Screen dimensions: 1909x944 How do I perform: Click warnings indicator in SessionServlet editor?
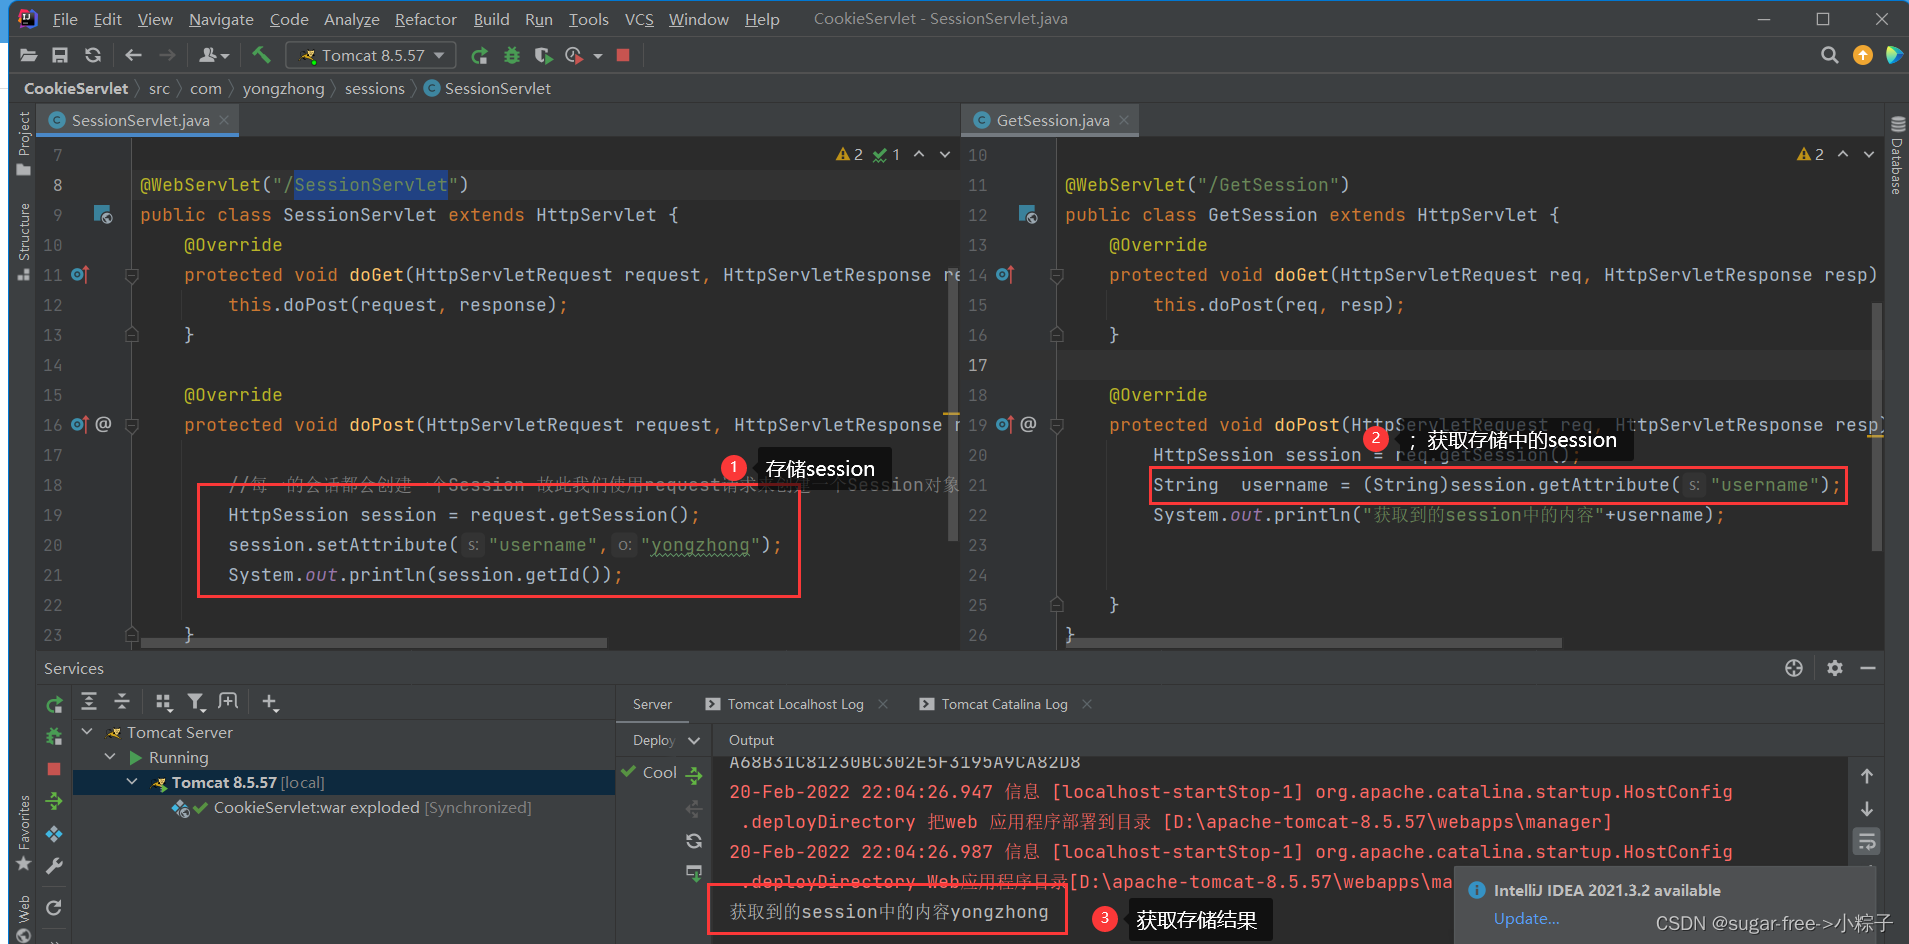tap(849, 154)
